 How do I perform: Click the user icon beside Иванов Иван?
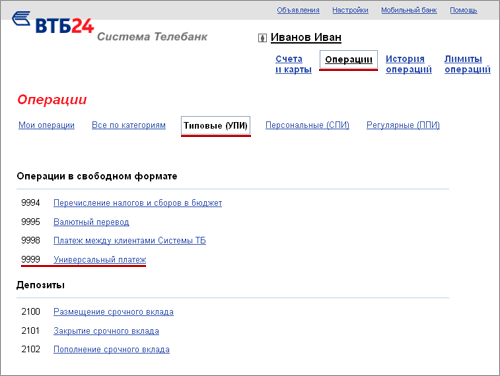tap(262, 38)
